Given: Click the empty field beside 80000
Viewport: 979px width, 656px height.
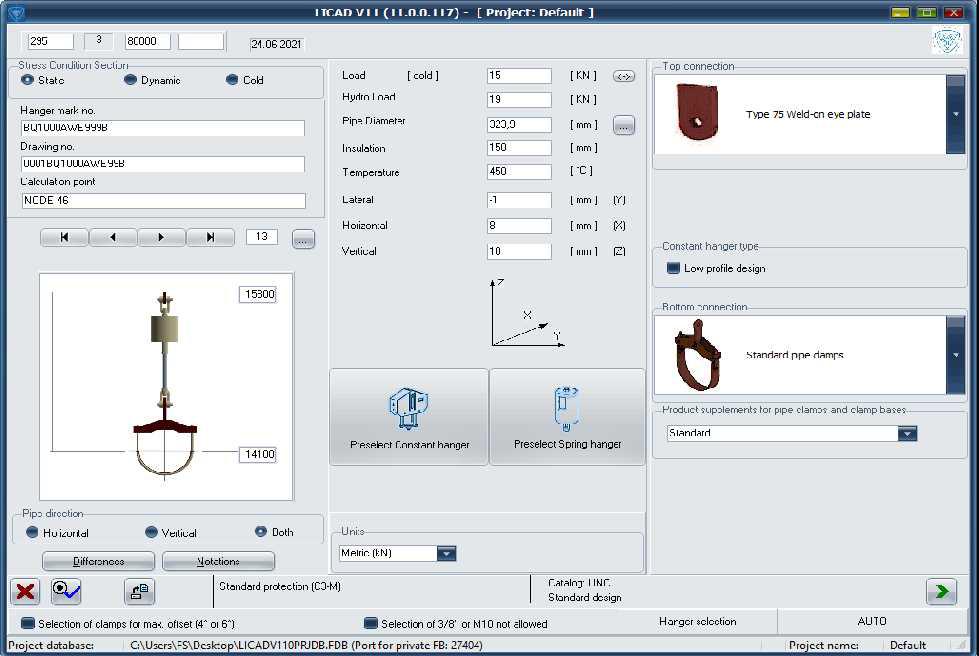Looking at the screenshot, I should [x=200, y=41].
